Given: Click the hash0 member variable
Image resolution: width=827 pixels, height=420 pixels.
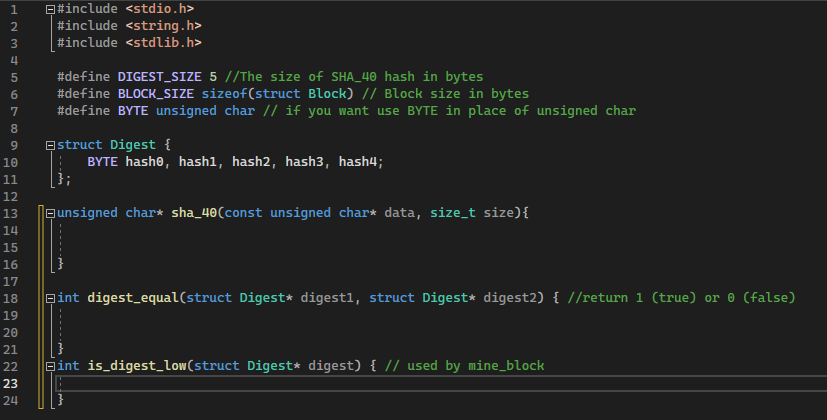Looking at the screenshot, I should 144,161.
